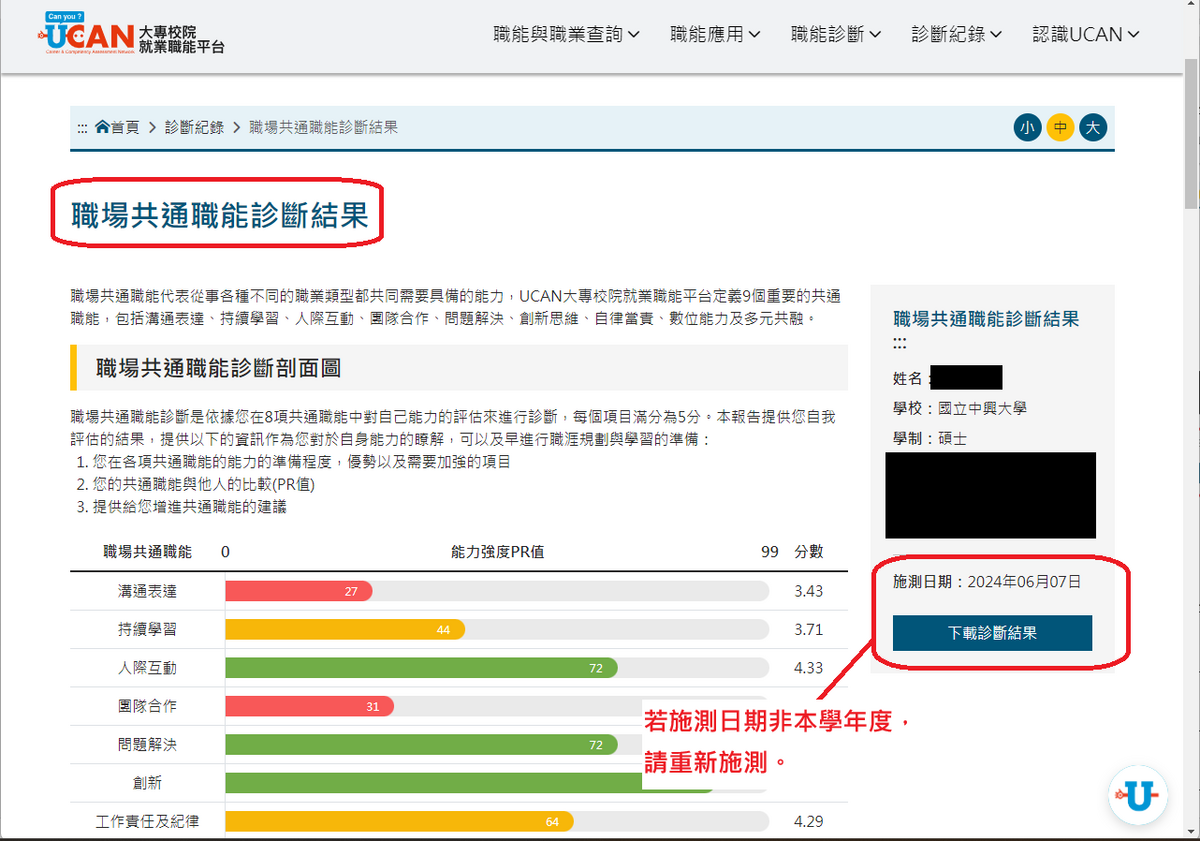Expand the 職能診斷 menu
This screenshot has height=841, width=1200.
836,34
